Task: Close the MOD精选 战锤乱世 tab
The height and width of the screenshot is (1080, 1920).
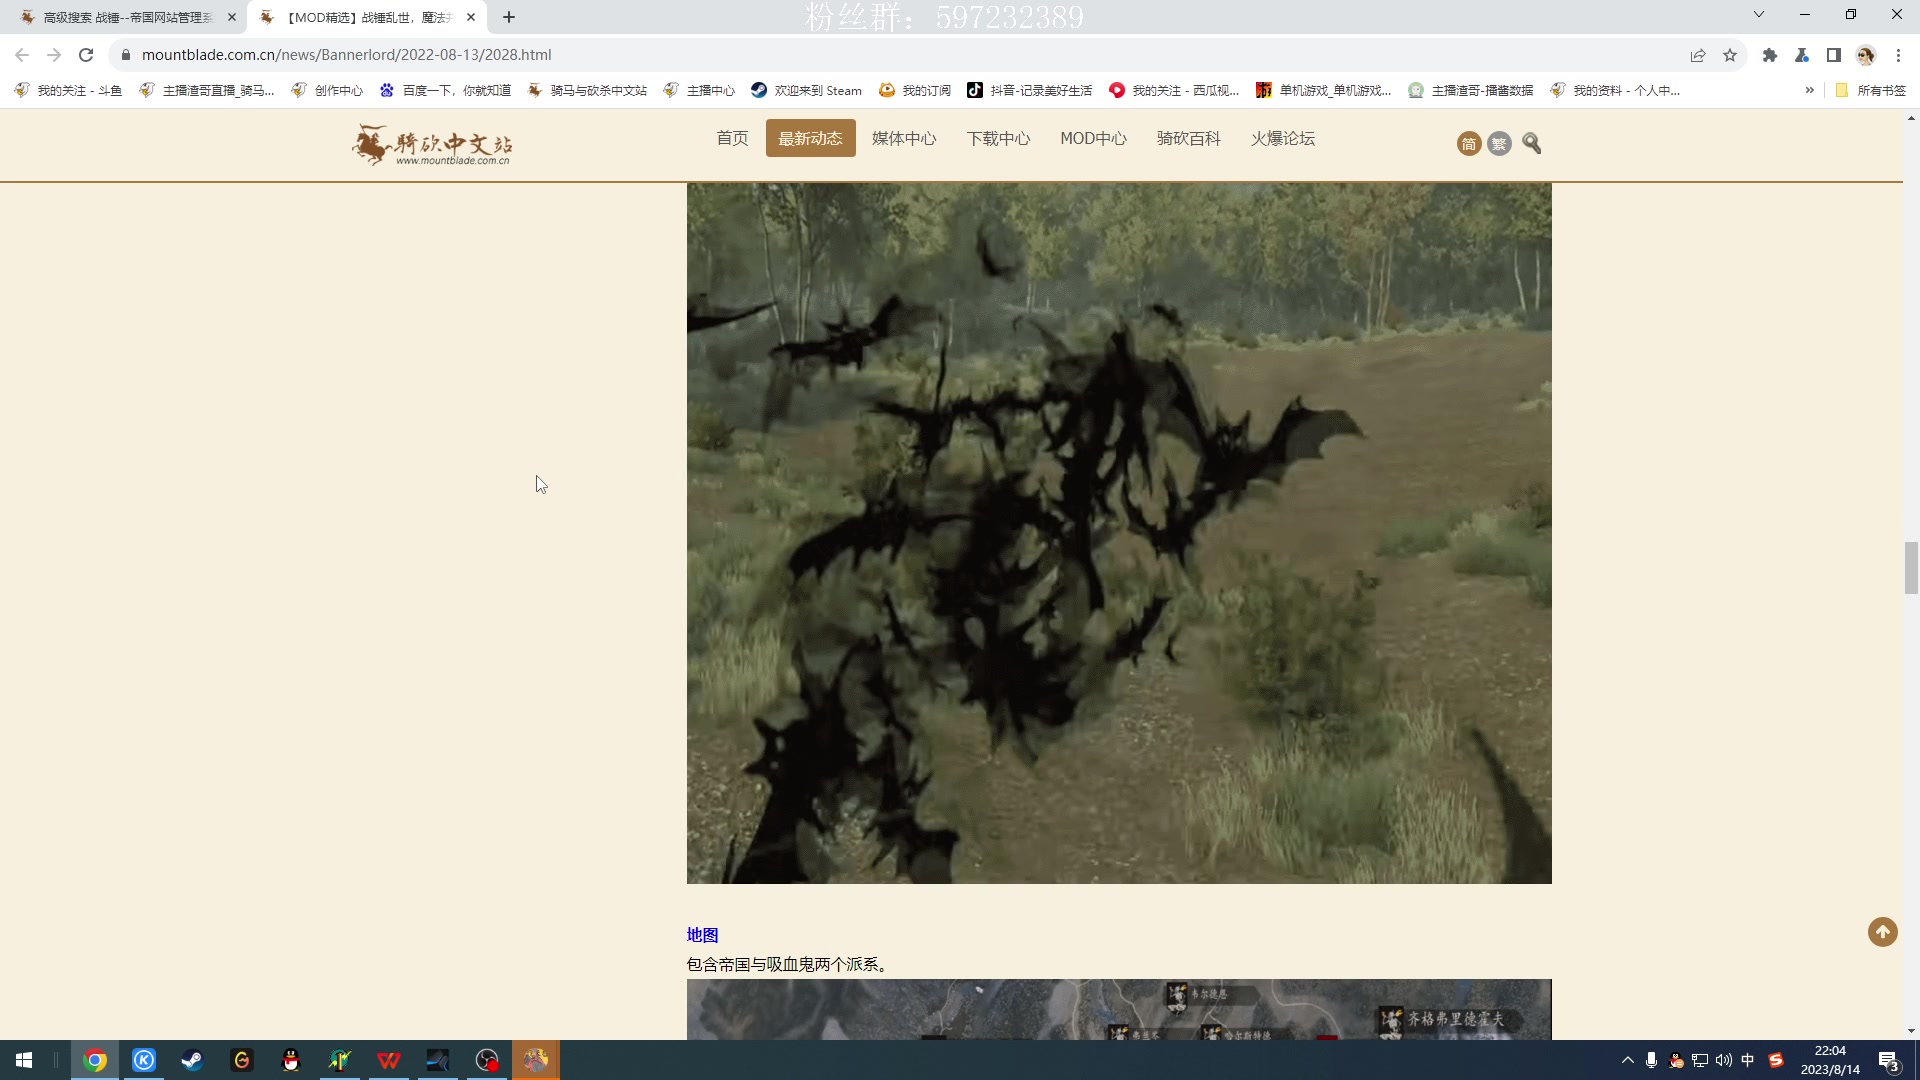Action: pos(471,17)
